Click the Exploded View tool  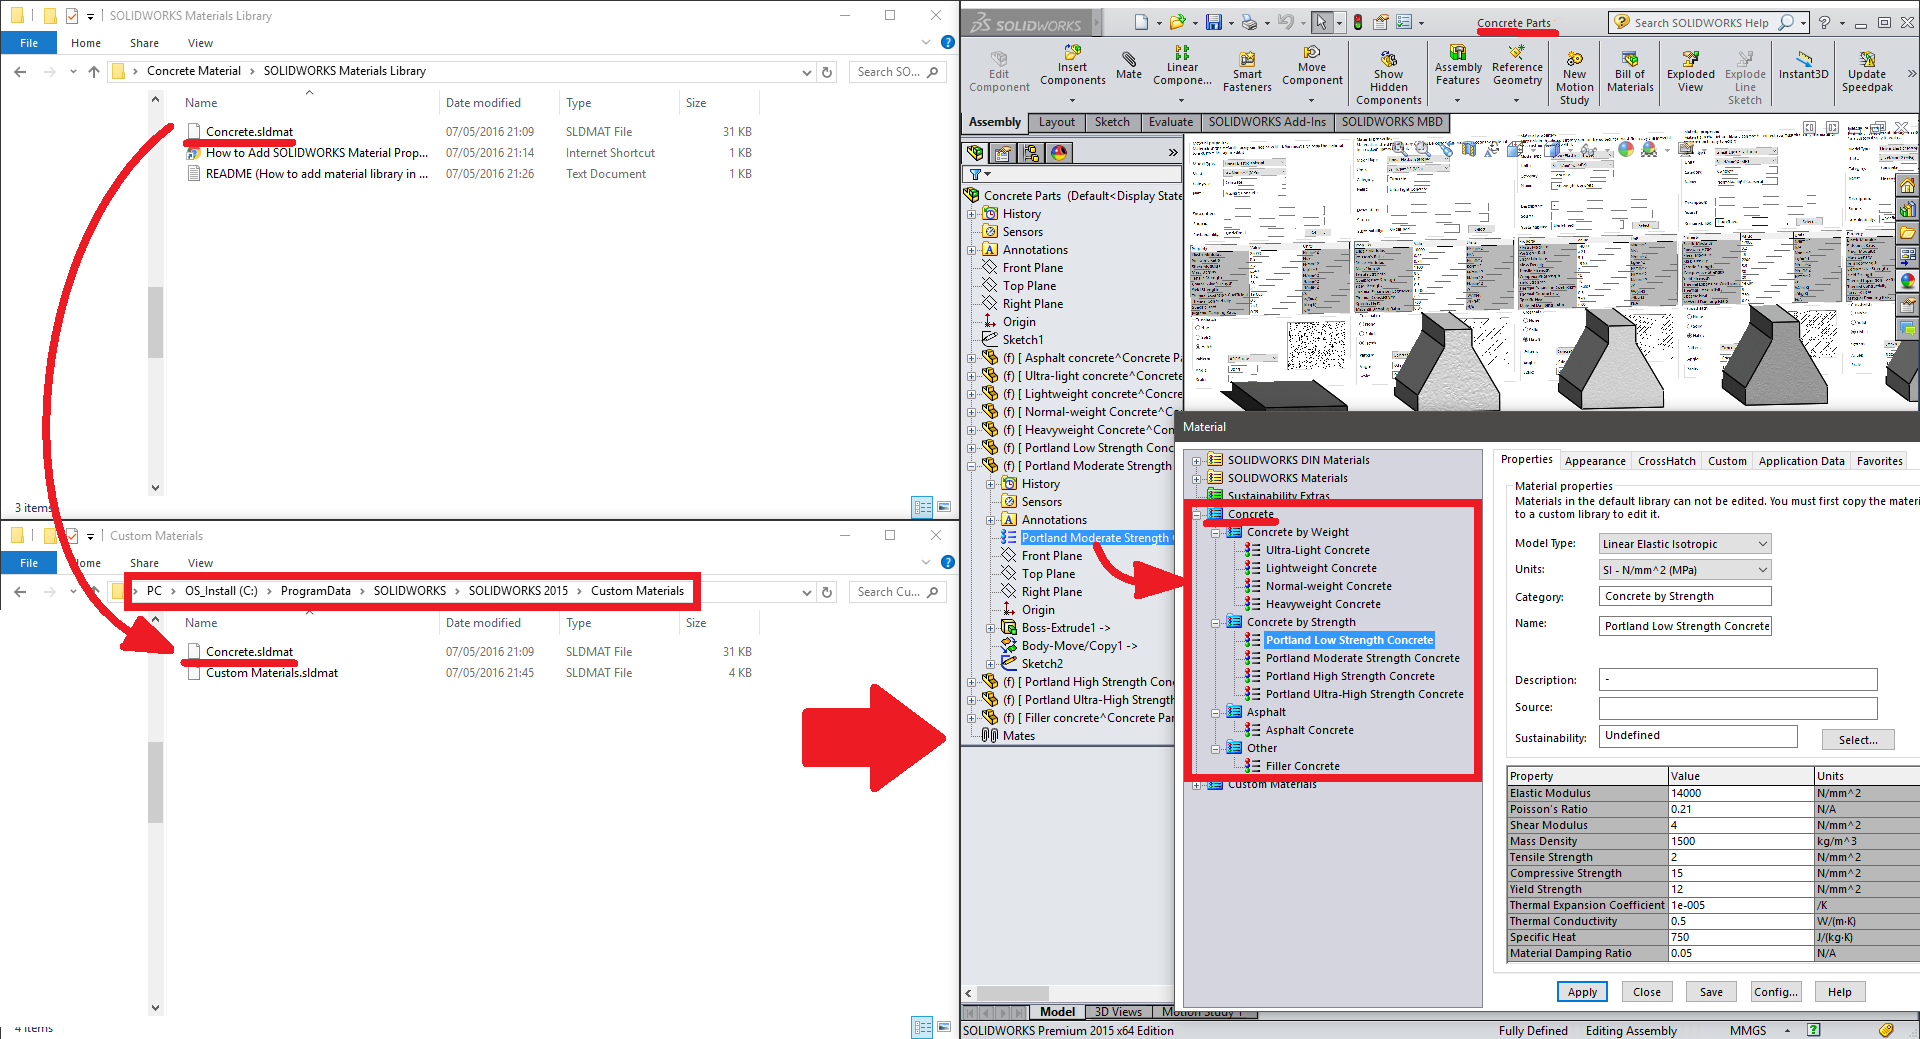click(1690, 72)
